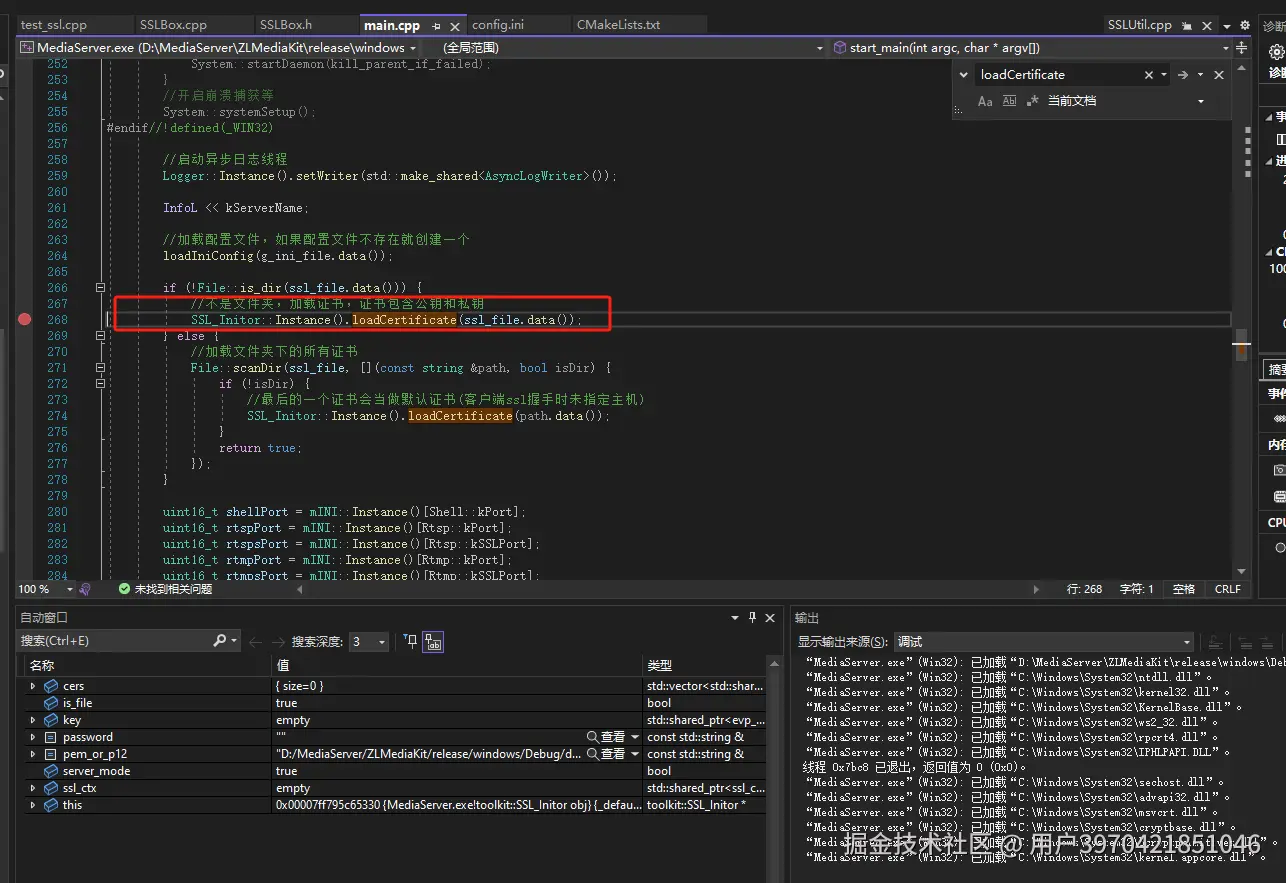Click the magnifier icon in the Autos search box
The image size is (1286, 883).
220,641
